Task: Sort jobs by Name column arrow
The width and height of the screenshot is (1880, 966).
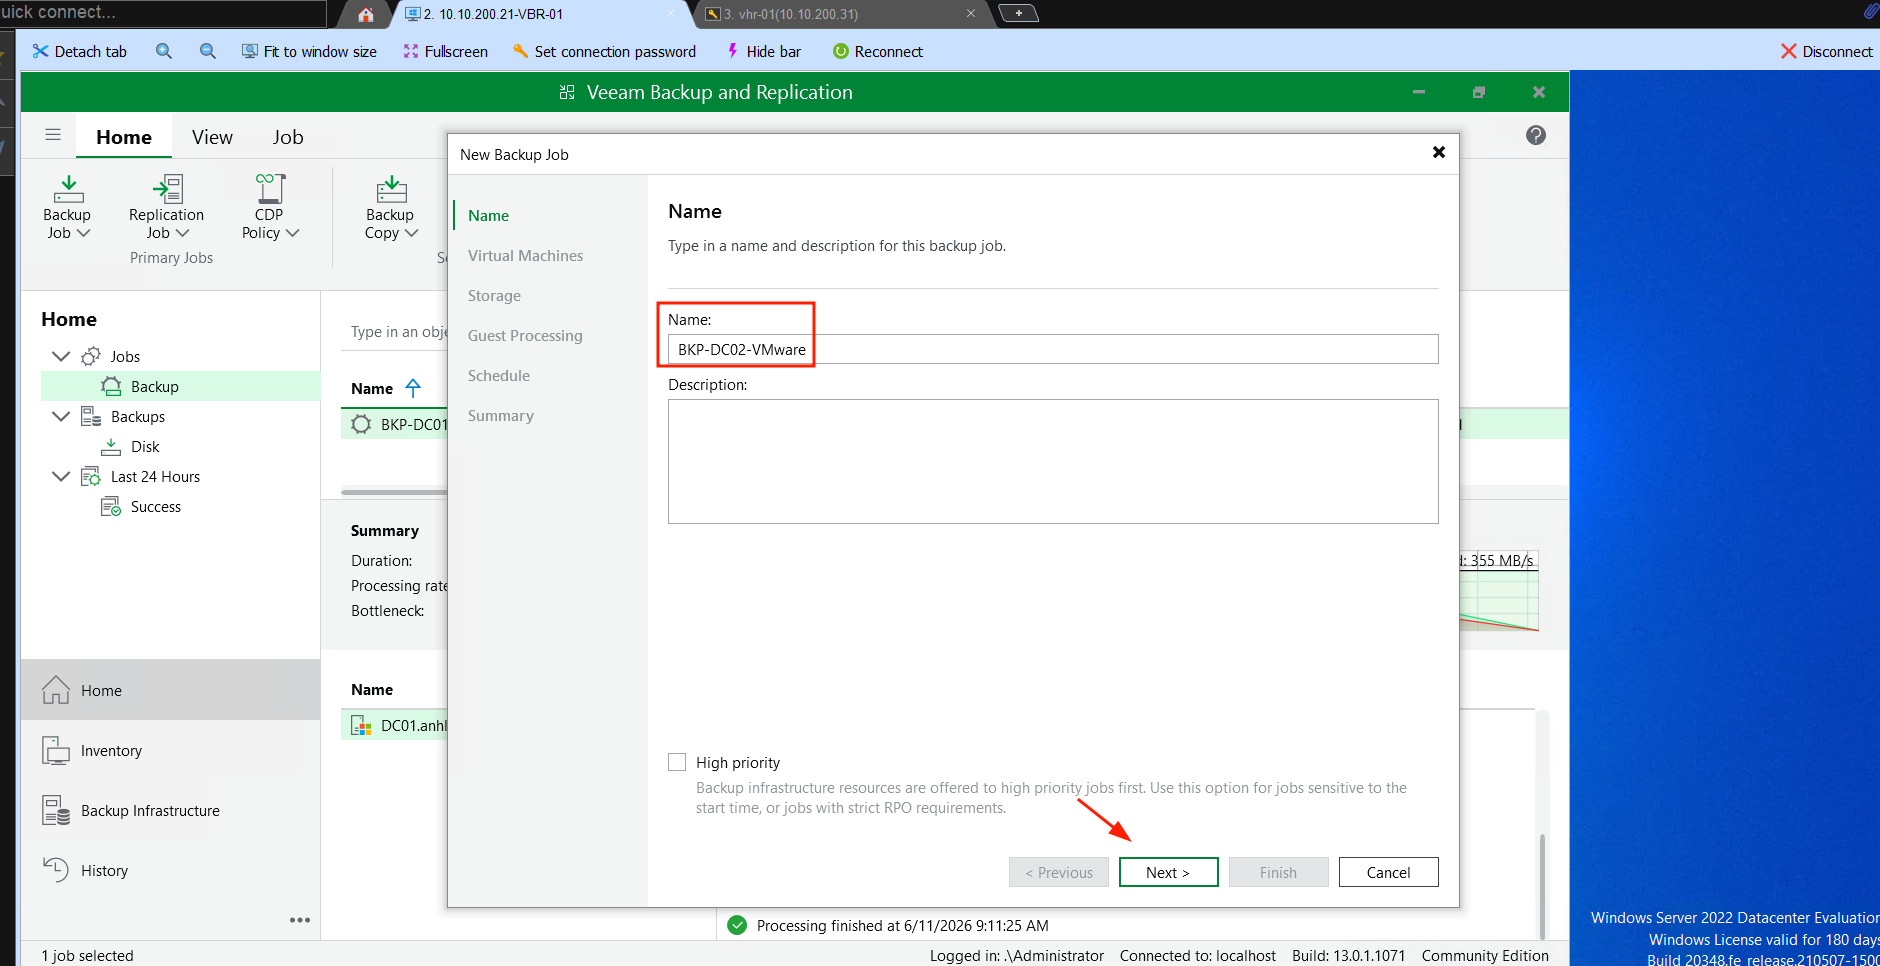Action: pos(413,388)
